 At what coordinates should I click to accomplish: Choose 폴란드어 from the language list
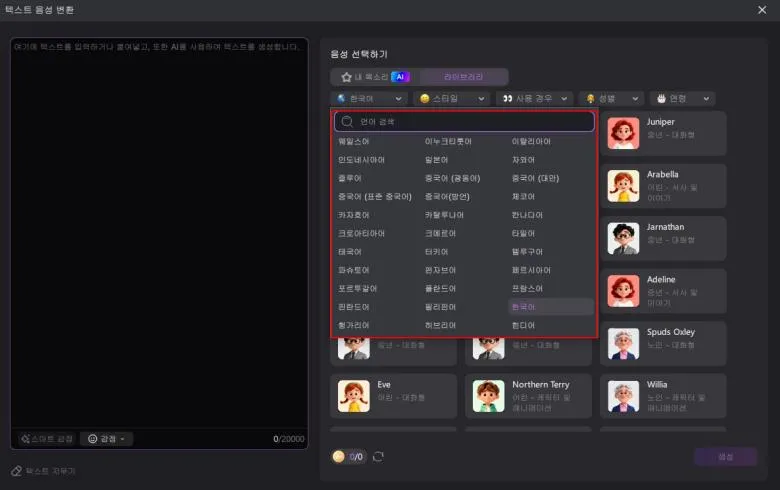(x=440, y=289)
